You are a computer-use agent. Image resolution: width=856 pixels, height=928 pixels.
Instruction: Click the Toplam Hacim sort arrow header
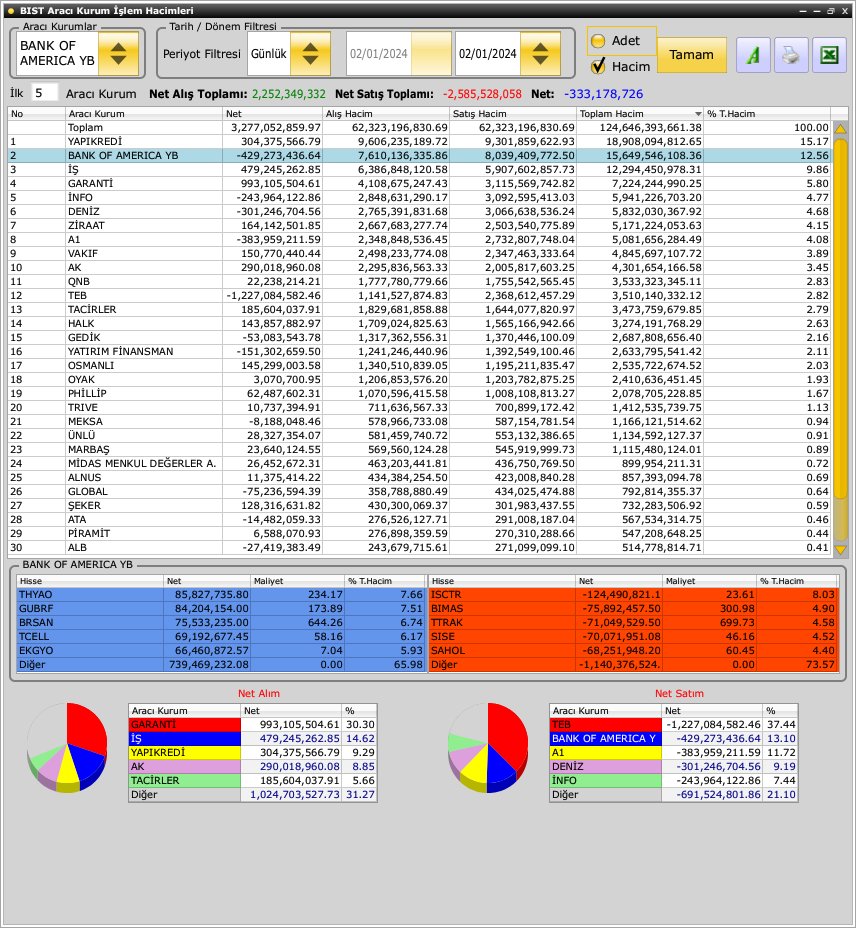click(640, 114)
